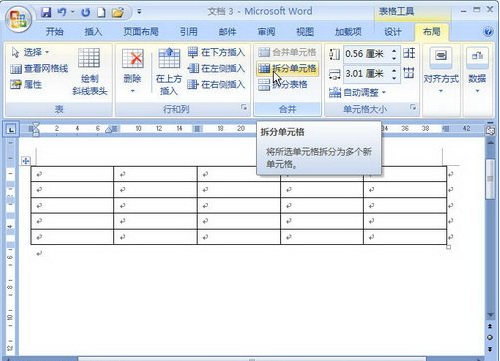Screen dimensions: 500x361
Task: Open the 邮件 ribbon tab
Action: (227, 32)
